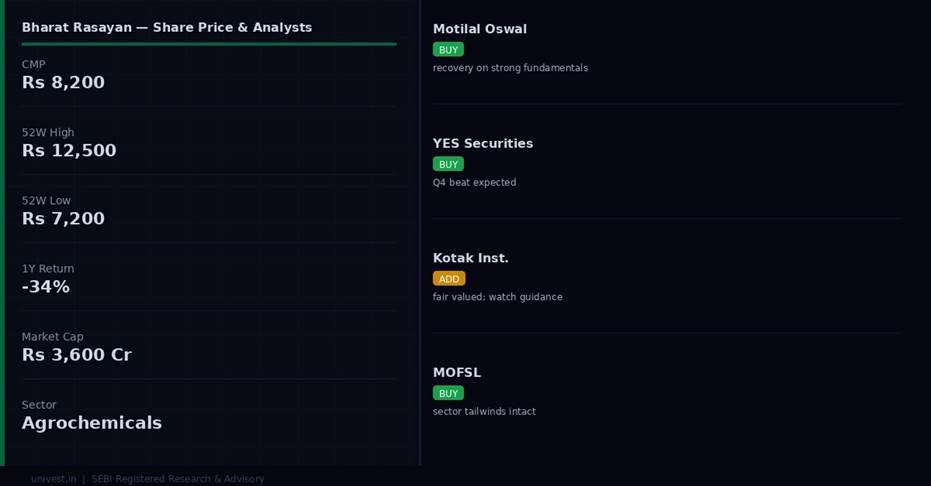This screenshot has height=486, width=931.
Task: Select the Sector label
Action: point(39,405)
